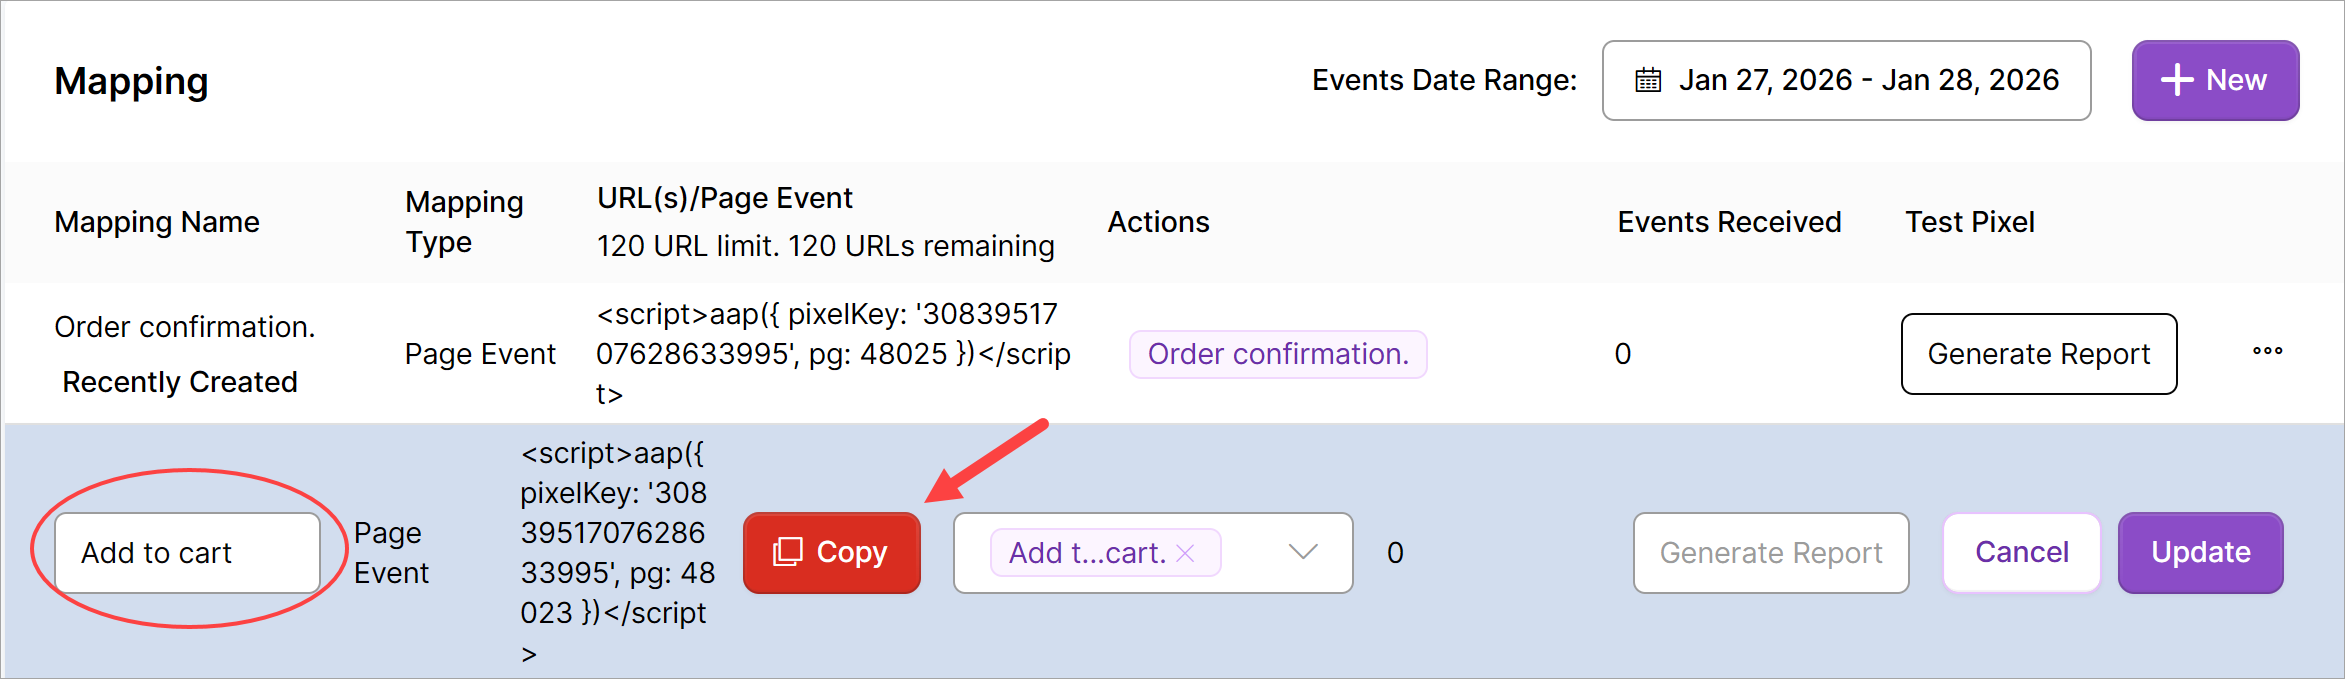This screenshot has width=2345, height=679.
Task: Click the Actions column header
Action: coord(1158,222)
